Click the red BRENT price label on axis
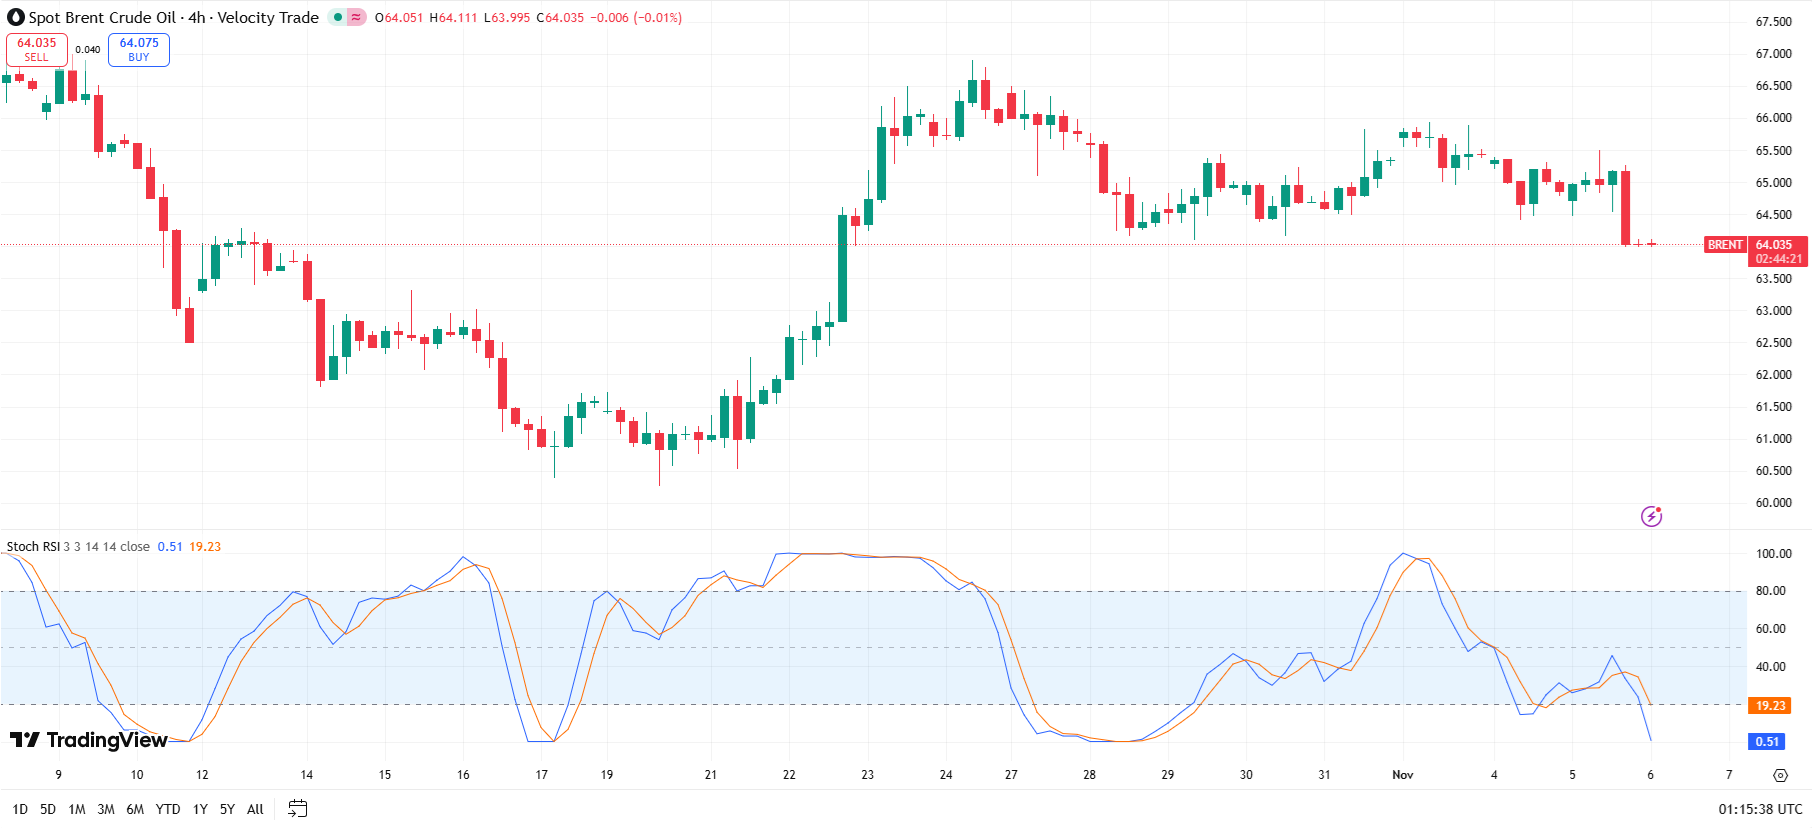The image size is (1812, 828). pos(1725,245)
